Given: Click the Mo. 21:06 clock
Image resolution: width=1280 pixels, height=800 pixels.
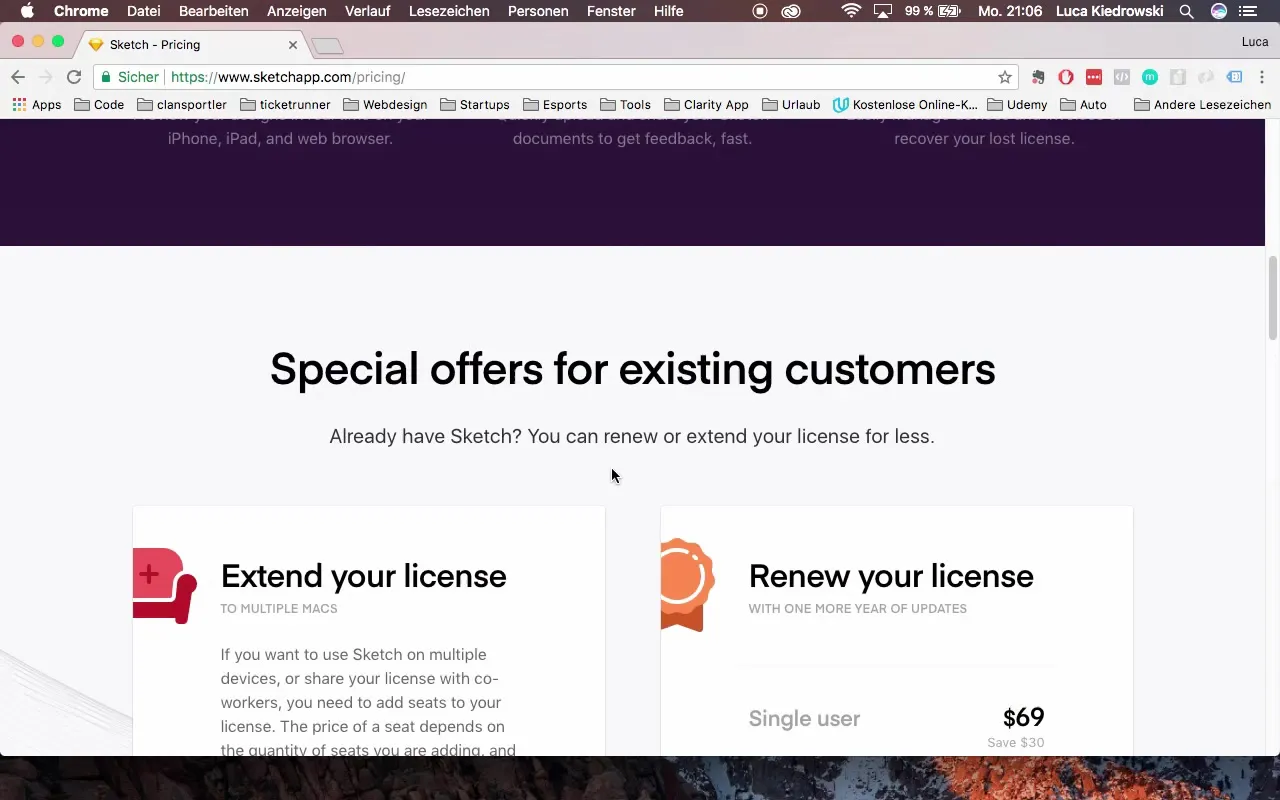Looking at the screenshot, I should [1010, 11].
